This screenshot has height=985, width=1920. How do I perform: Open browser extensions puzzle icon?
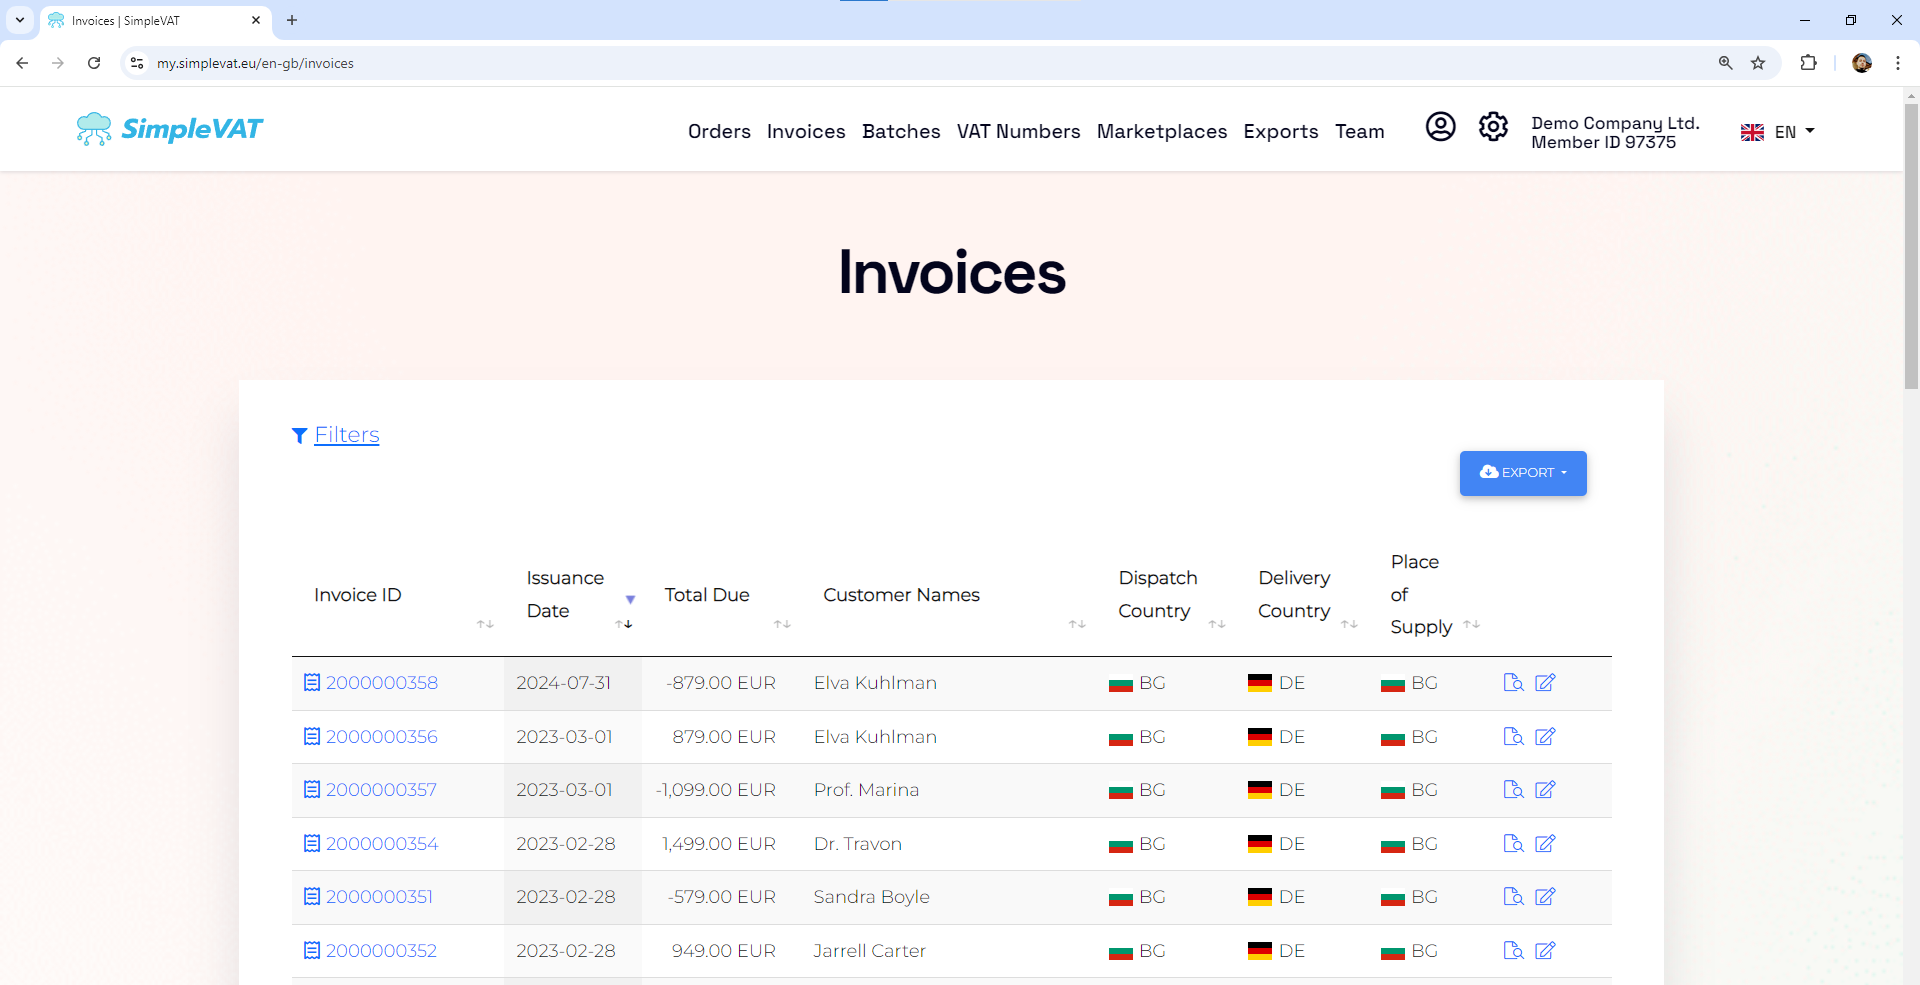pos(1808,63)
